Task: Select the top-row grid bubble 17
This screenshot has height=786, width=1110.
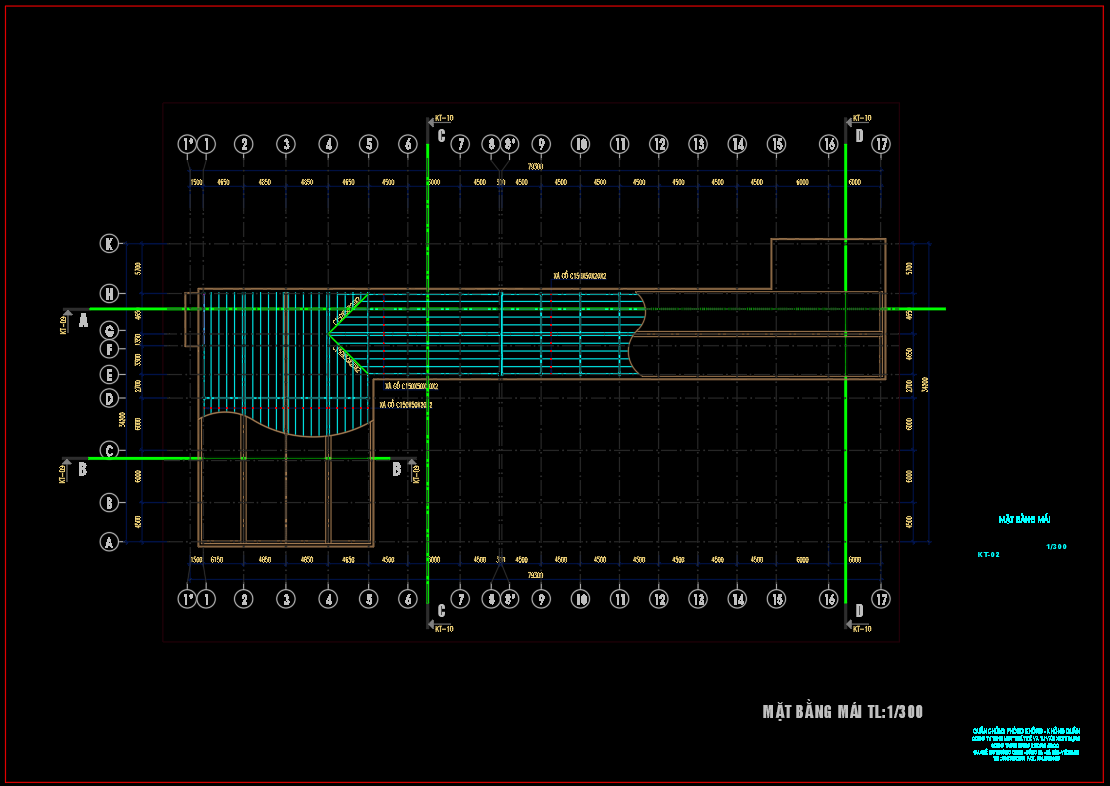Action: [x=881, y=144]
